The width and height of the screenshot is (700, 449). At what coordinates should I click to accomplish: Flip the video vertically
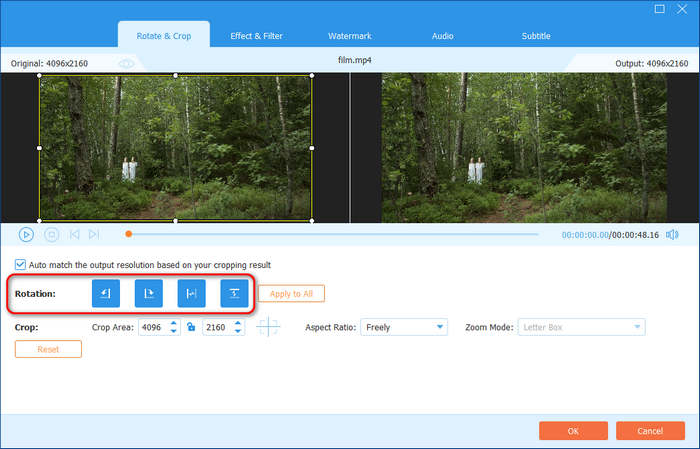(x=234, y=293)
